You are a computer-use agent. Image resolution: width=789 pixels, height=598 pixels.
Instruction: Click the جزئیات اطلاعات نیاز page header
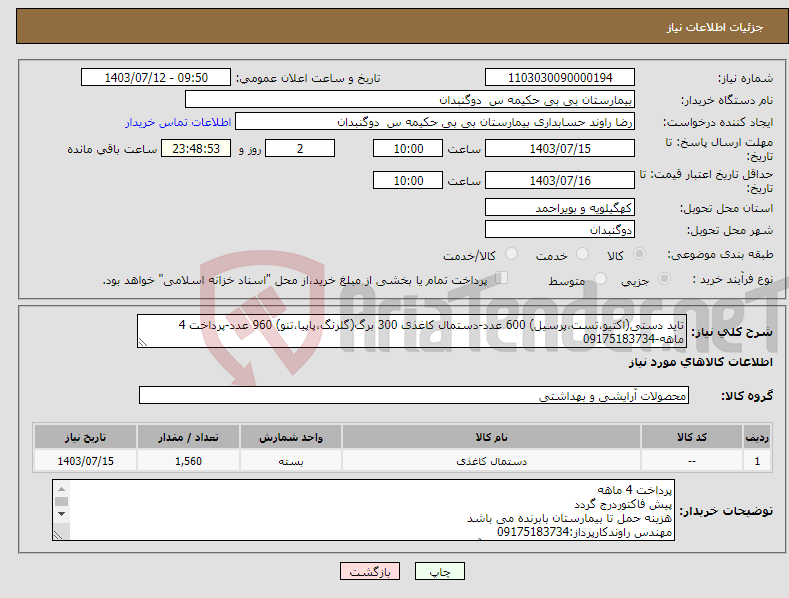pos(715,27)
